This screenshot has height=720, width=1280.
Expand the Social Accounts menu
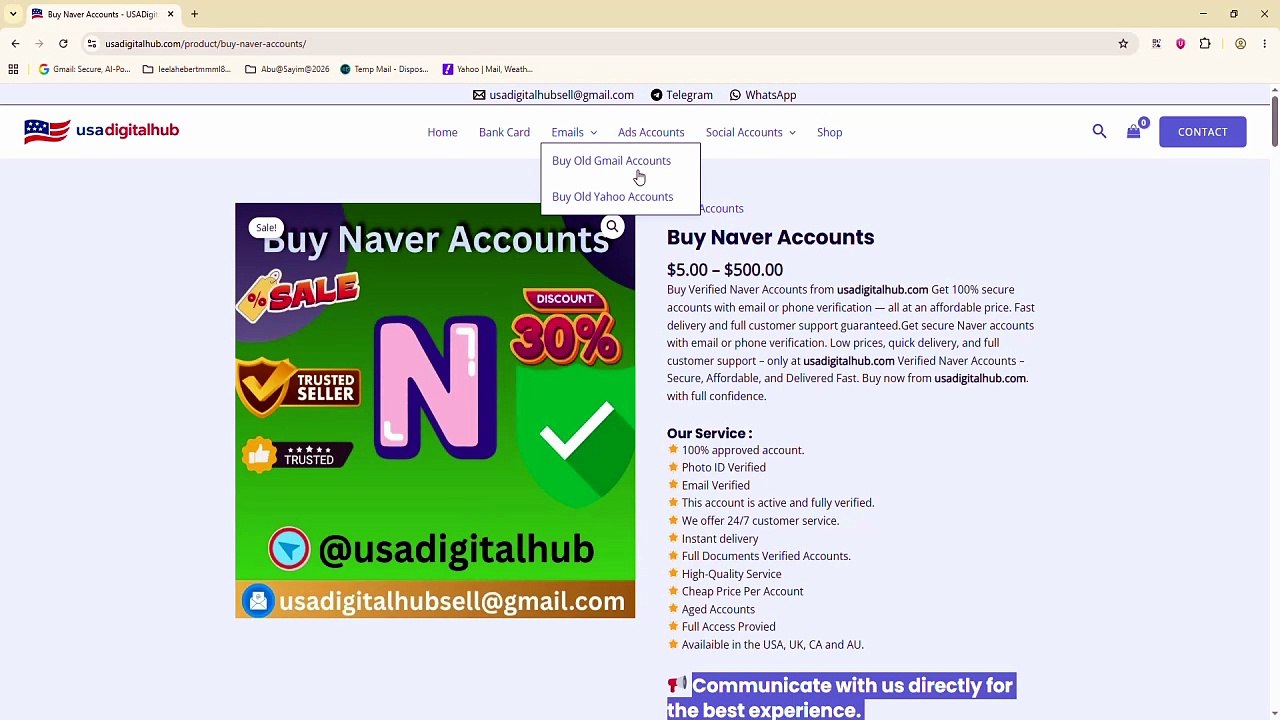751,132
